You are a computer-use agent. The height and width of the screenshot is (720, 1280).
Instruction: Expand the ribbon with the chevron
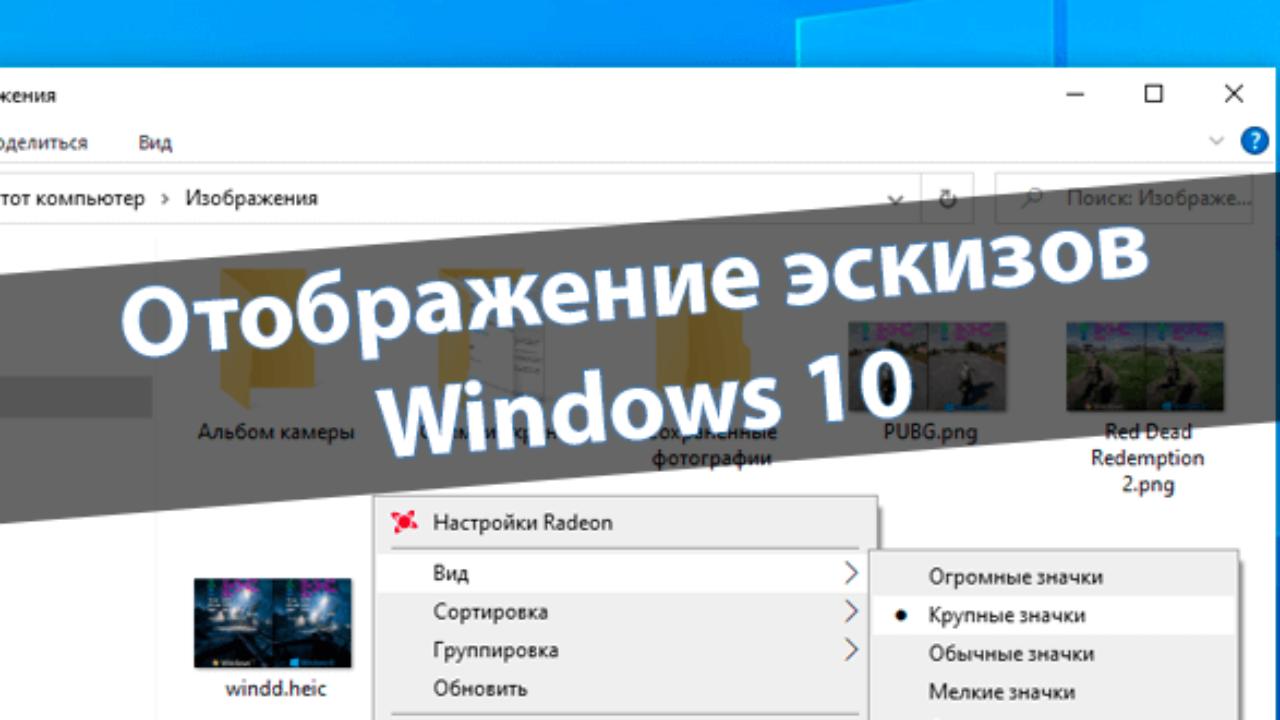[1217, 141]
